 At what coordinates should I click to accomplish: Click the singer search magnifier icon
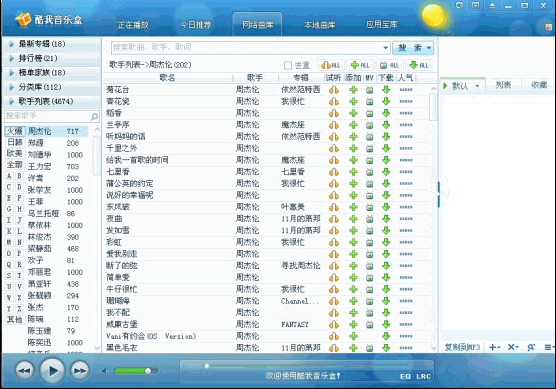tap(94, 116)
